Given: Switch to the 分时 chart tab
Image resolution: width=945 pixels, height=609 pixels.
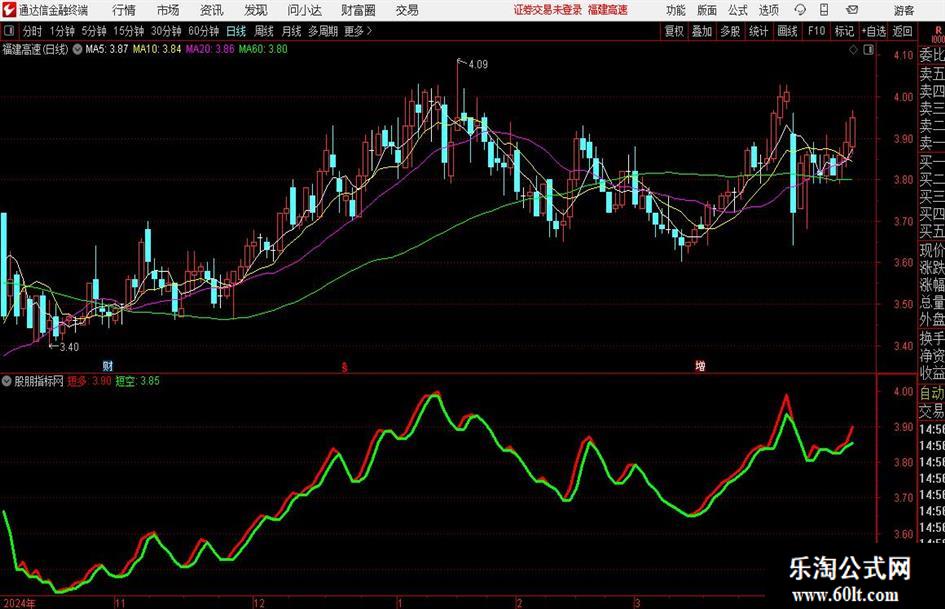Looking at the screenshot, I should [33, 31].
